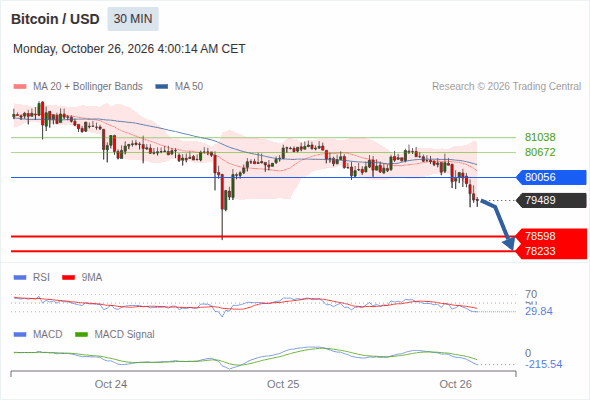Click the red 9MA legend swatch
This screenshot has width=590, height=400.
click(68, 278)
